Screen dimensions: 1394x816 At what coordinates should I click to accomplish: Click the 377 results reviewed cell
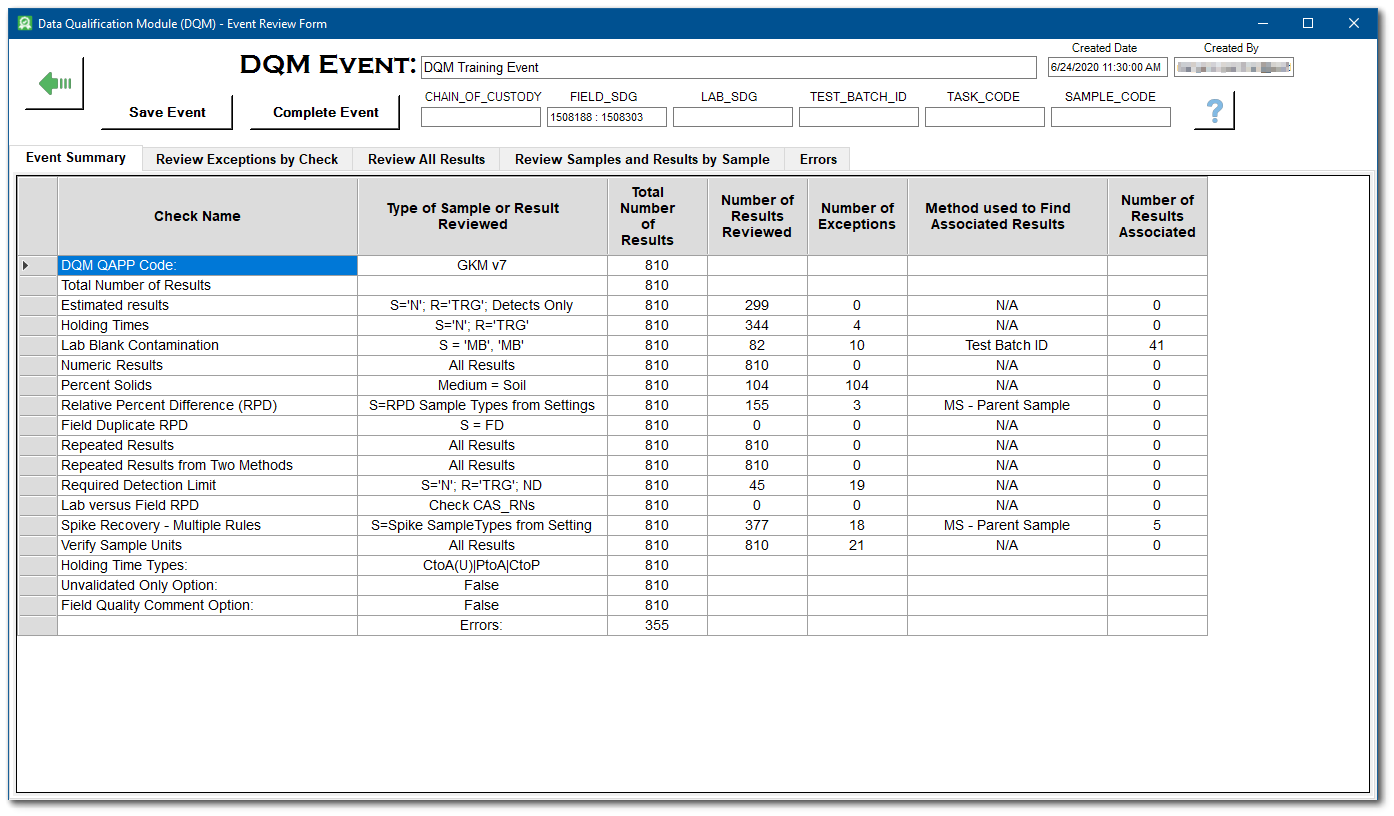(757, 525)
